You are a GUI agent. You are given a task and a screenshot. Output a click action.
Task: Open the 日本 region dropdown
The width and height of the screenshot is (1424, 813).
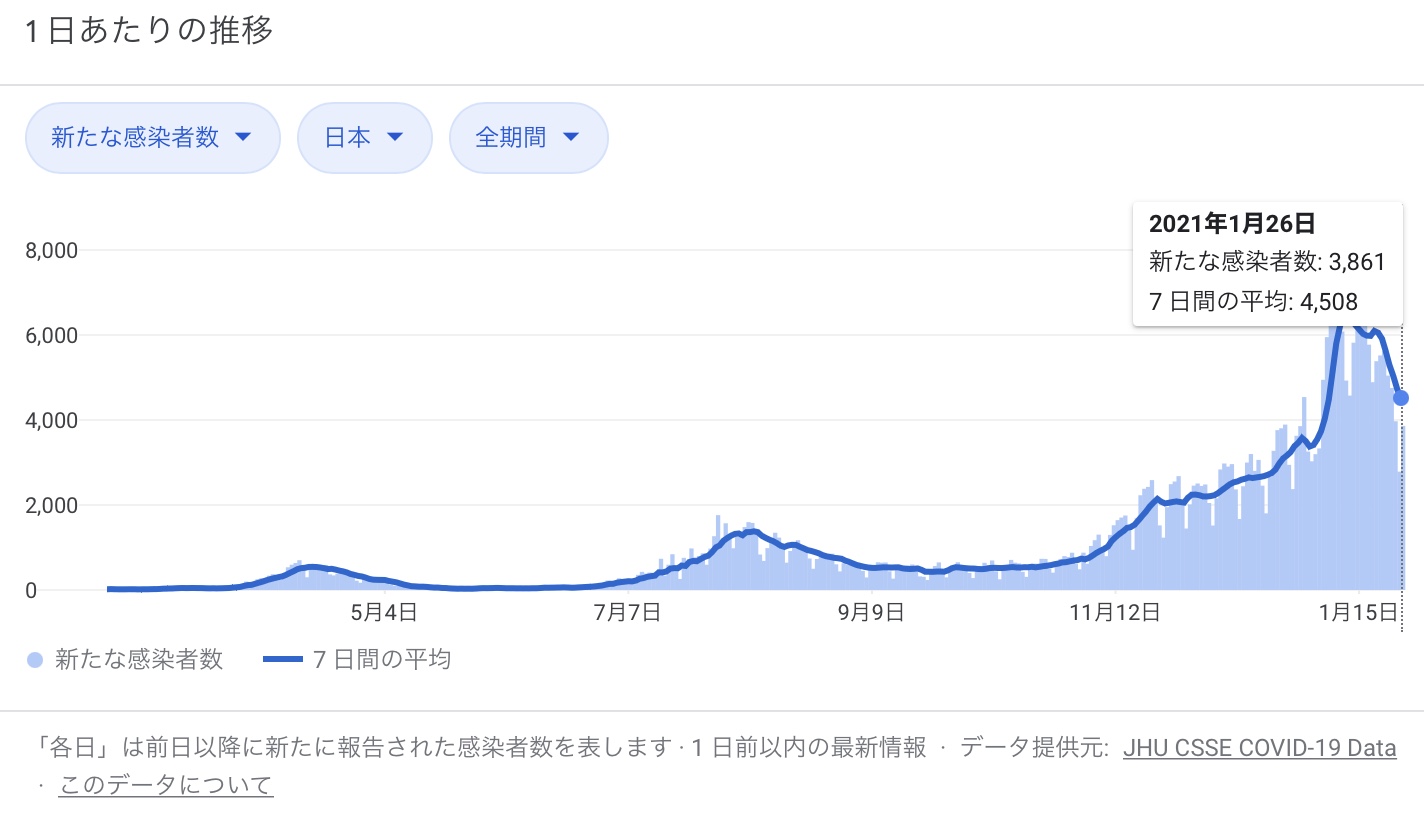click(x=364, y=138)
